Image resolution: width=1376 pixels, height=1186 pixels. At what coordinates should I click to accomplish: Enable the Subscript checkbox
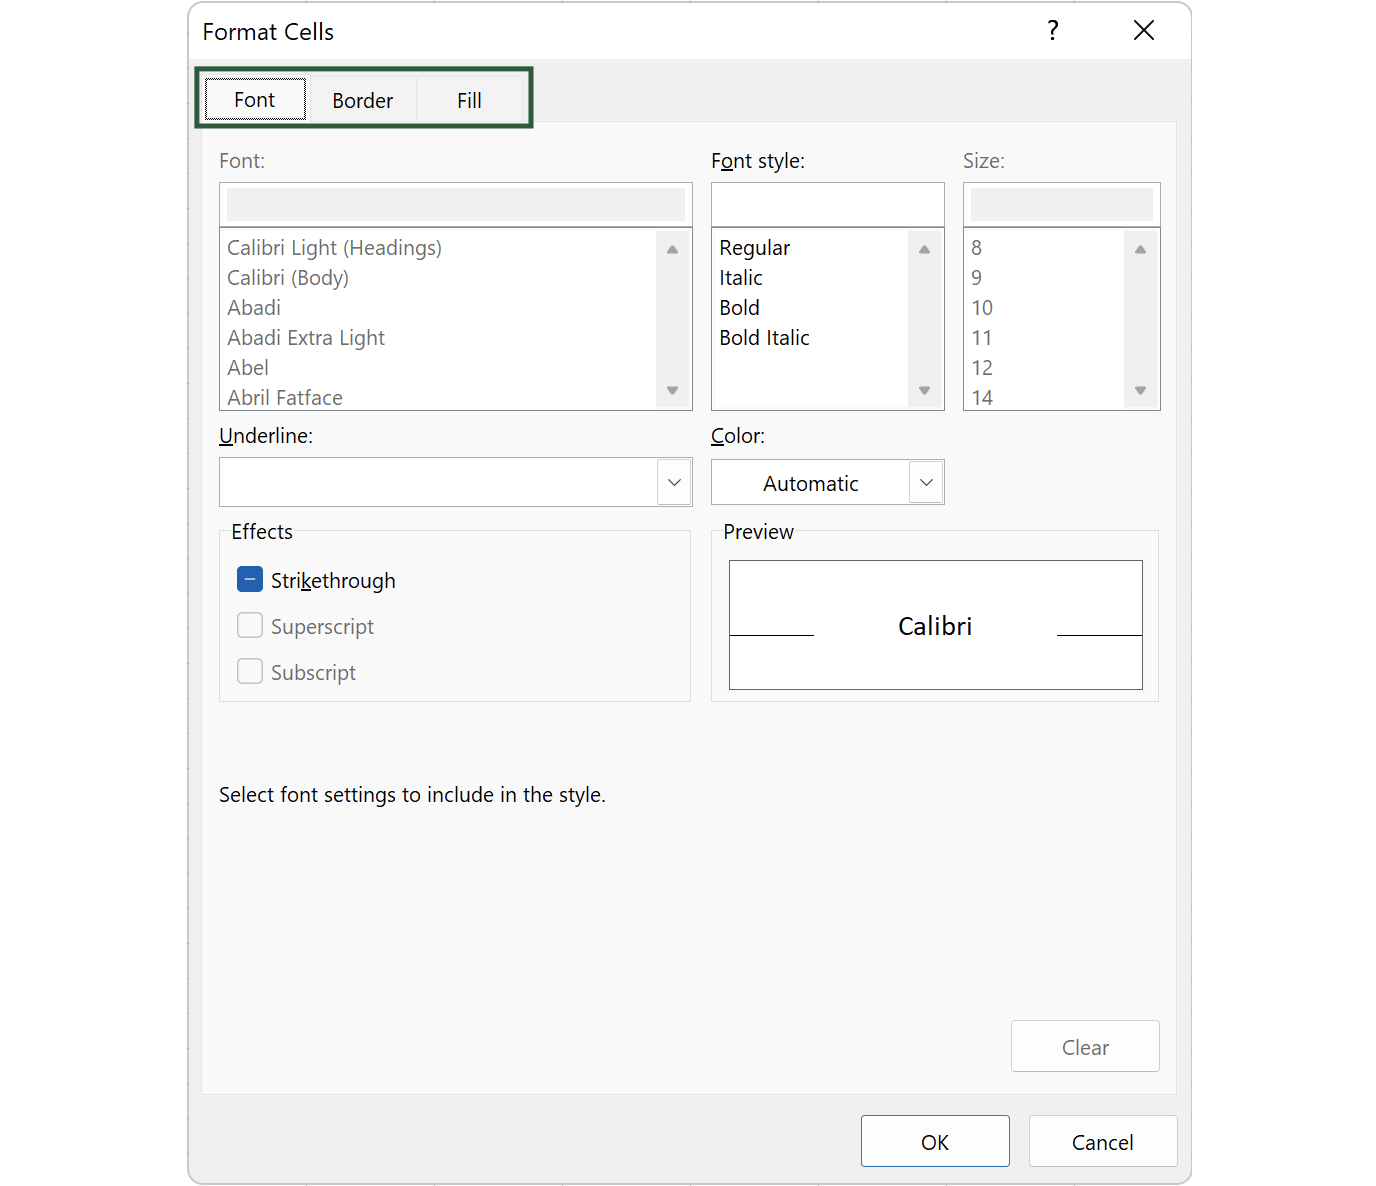point(250,671)
